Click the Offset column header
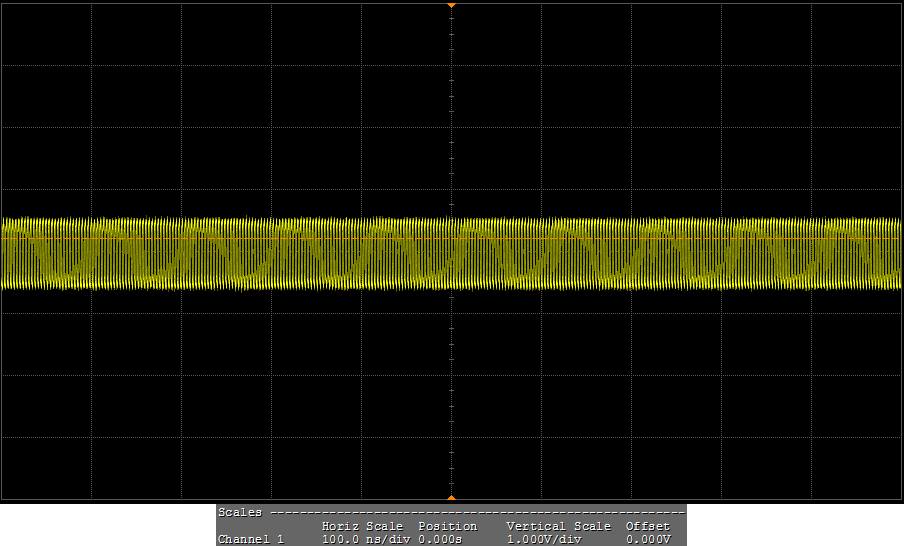 pos(647,526)
